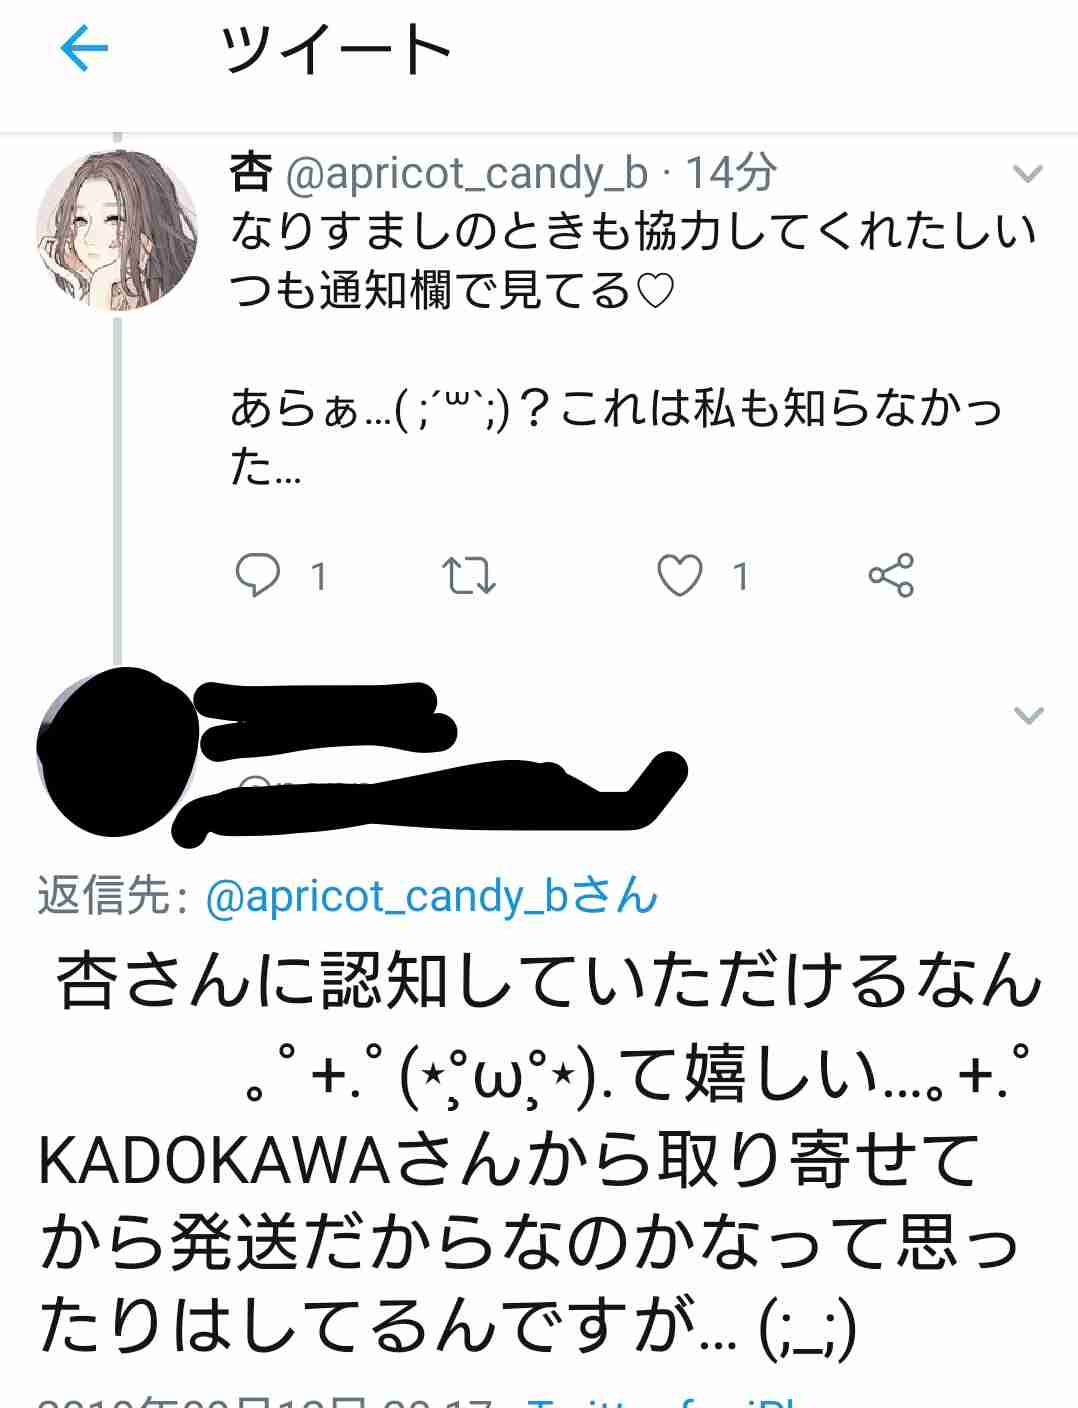Open 杏's profile picture
This screenshot has height=1408, width=1078.
click(117, 231)
